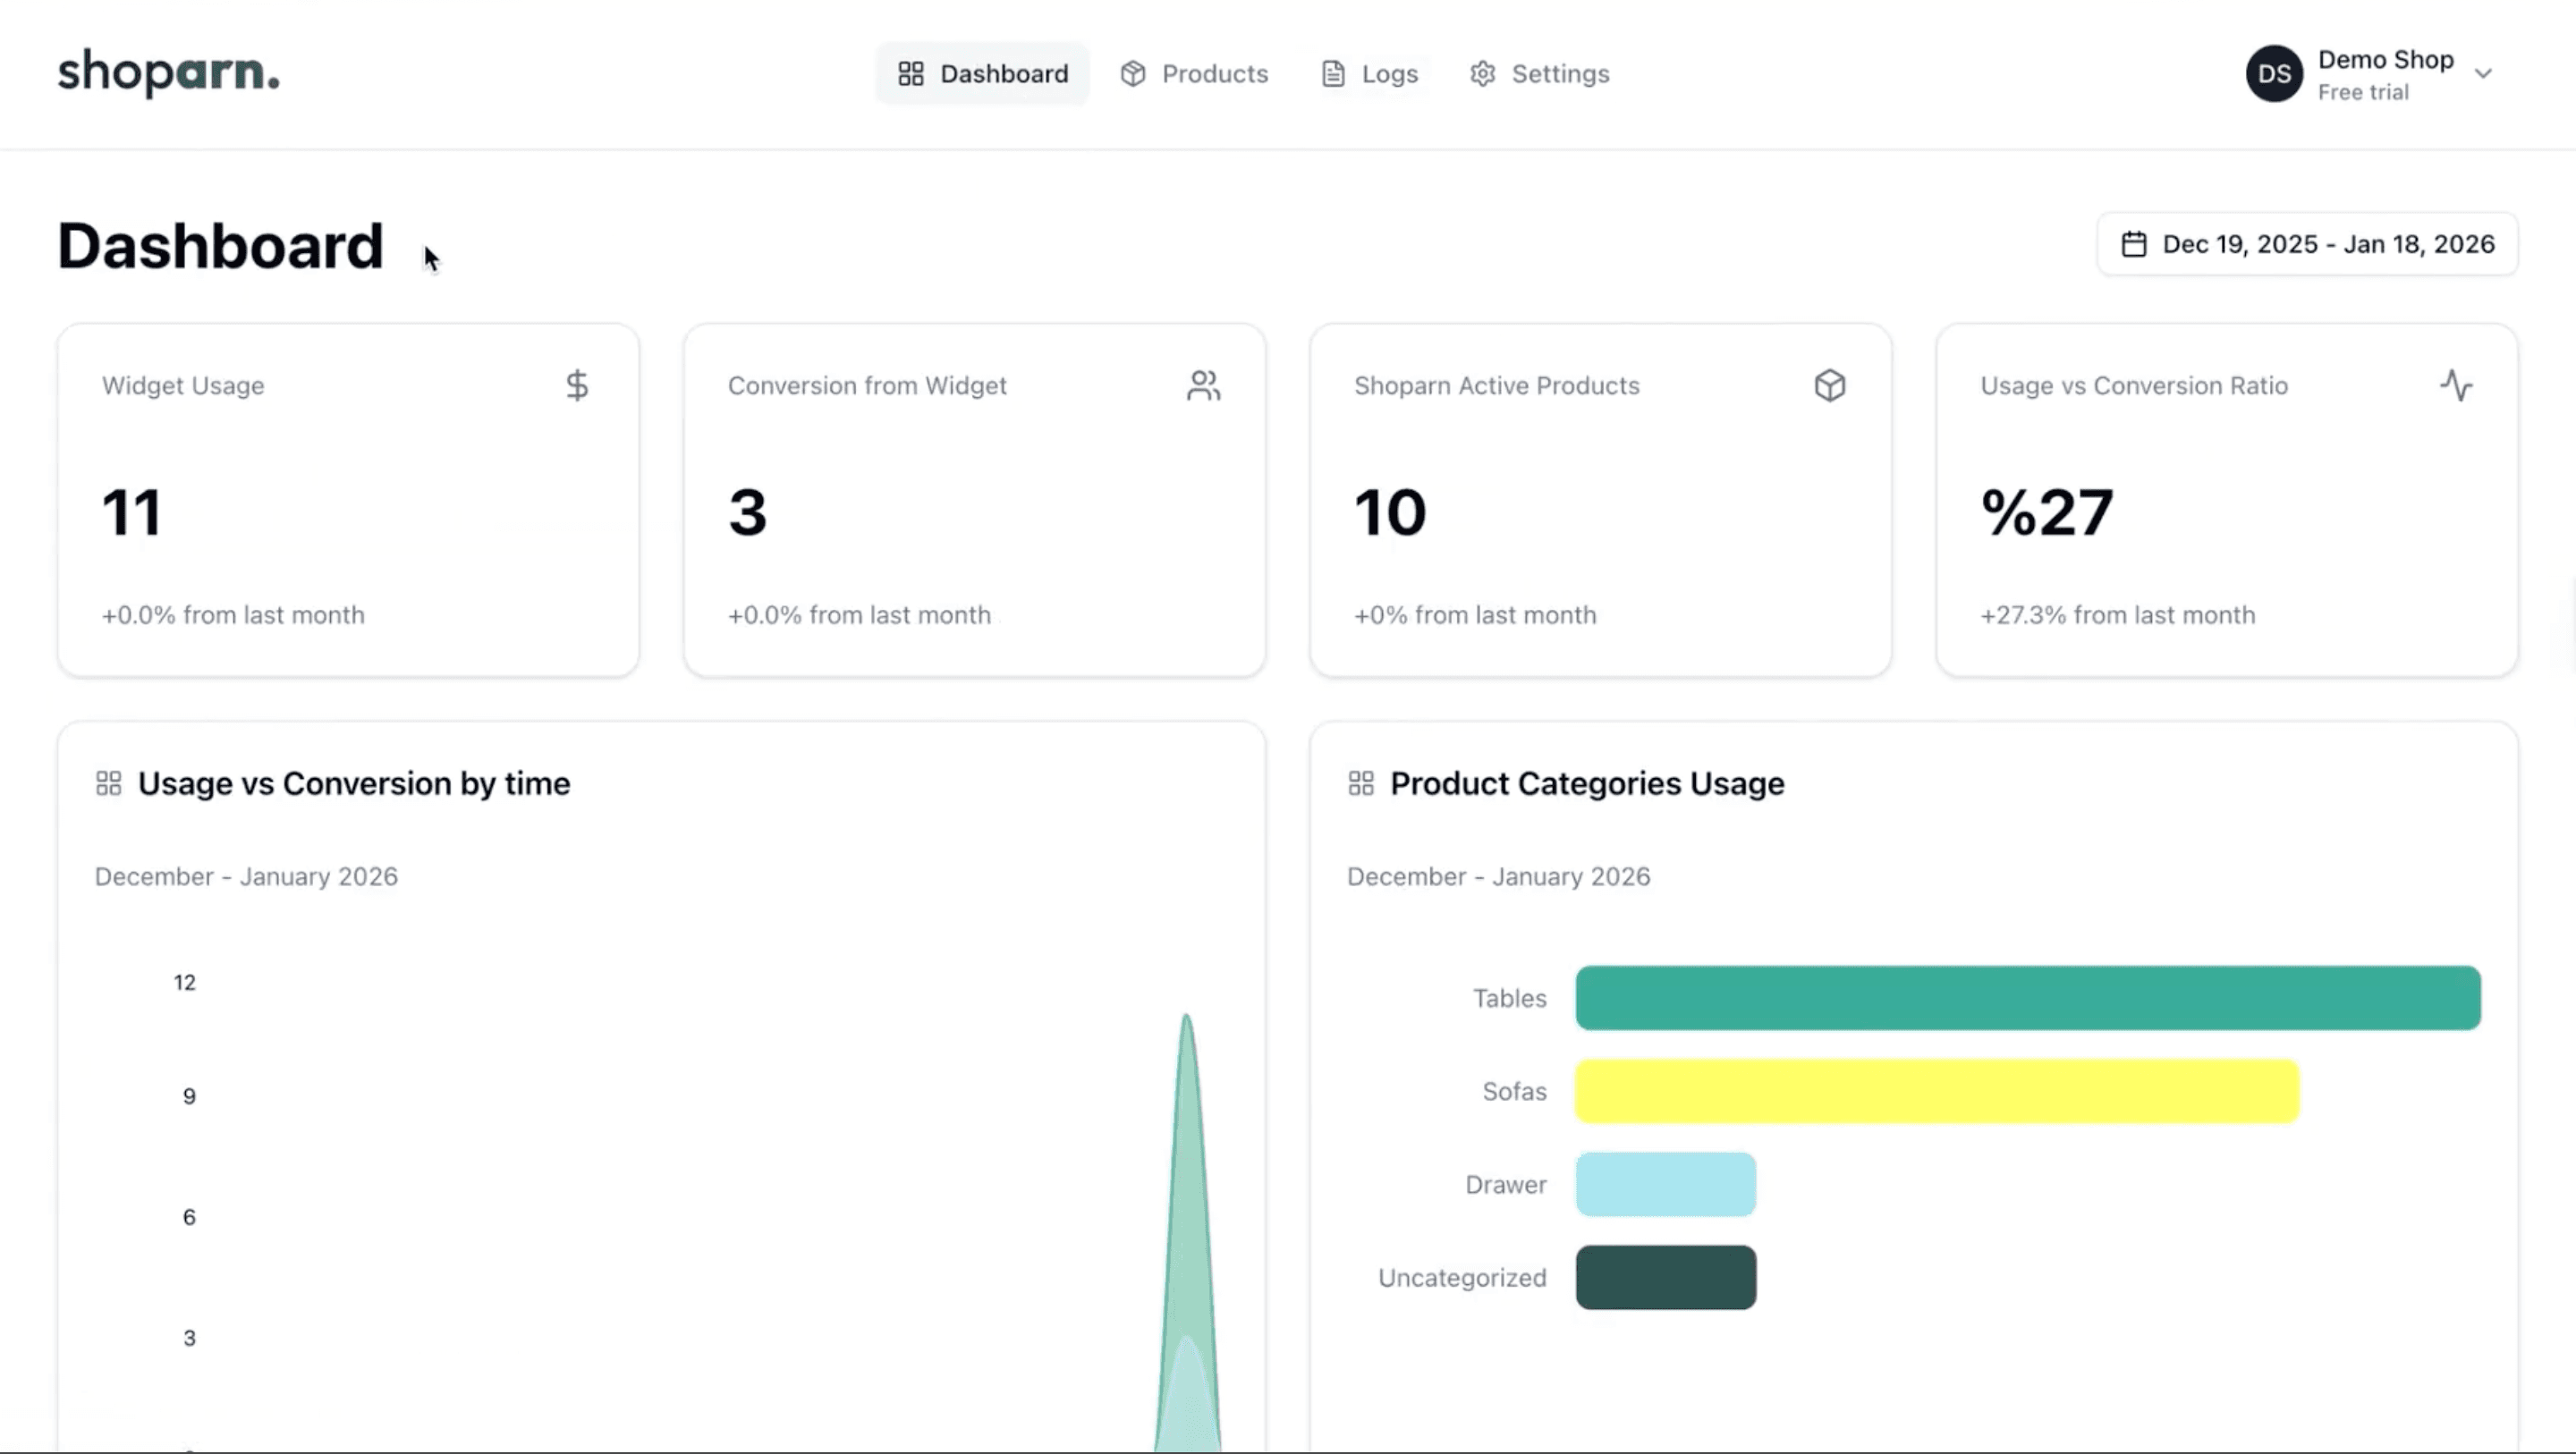Viewport: 2576px width, 1454px height.
Task: Click the activity pulse icon on Usage vs Conversion Ratio
Action: pos(2457,386)
